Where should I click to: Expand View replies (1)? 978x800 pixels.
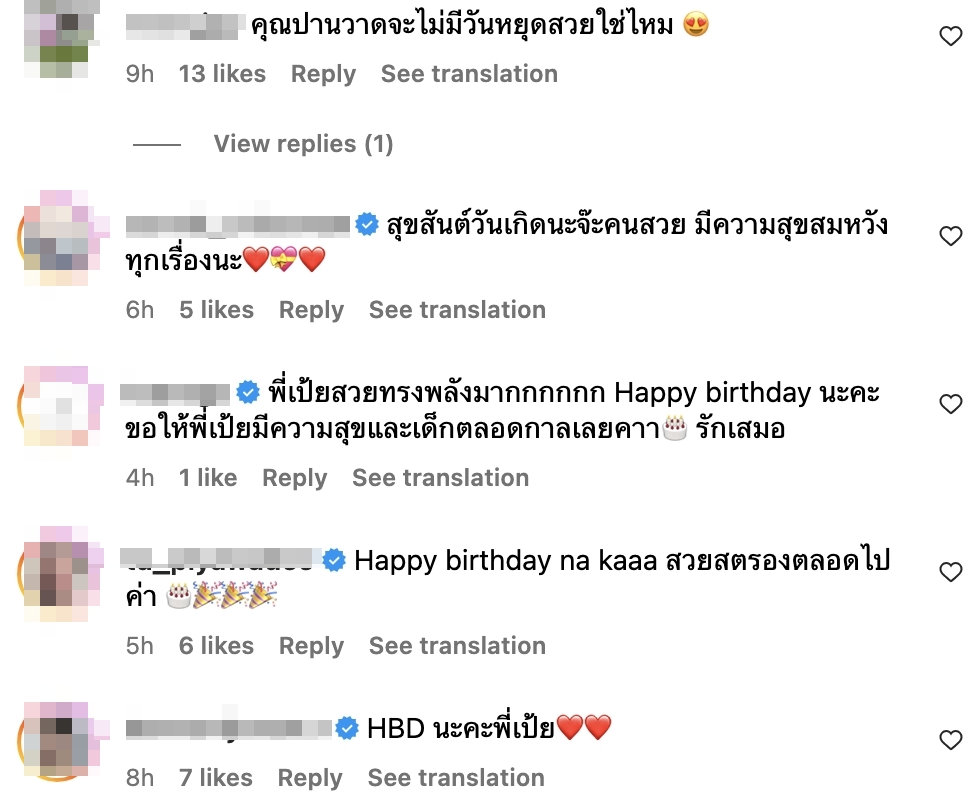tap(303, 144)
